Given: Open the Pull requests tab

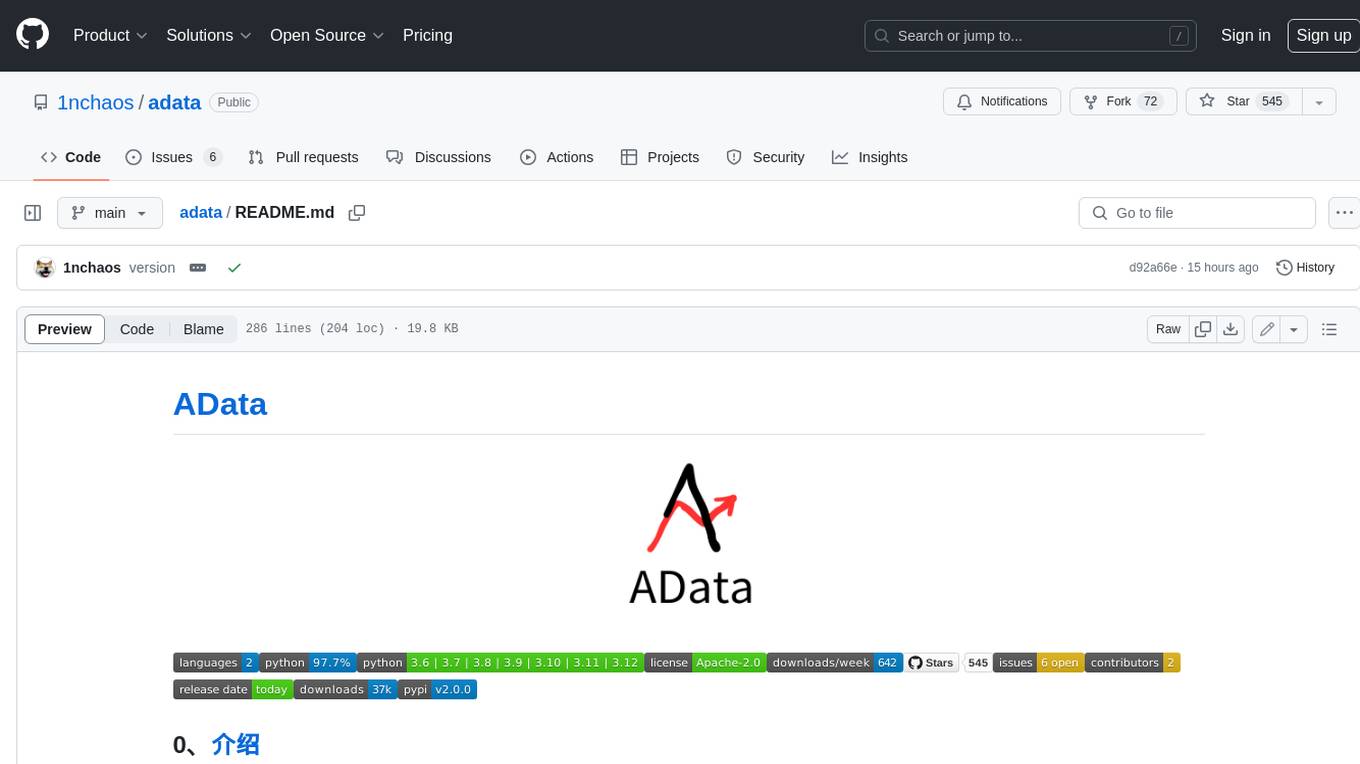Looking at the screenshot, I should pos(303,157).
